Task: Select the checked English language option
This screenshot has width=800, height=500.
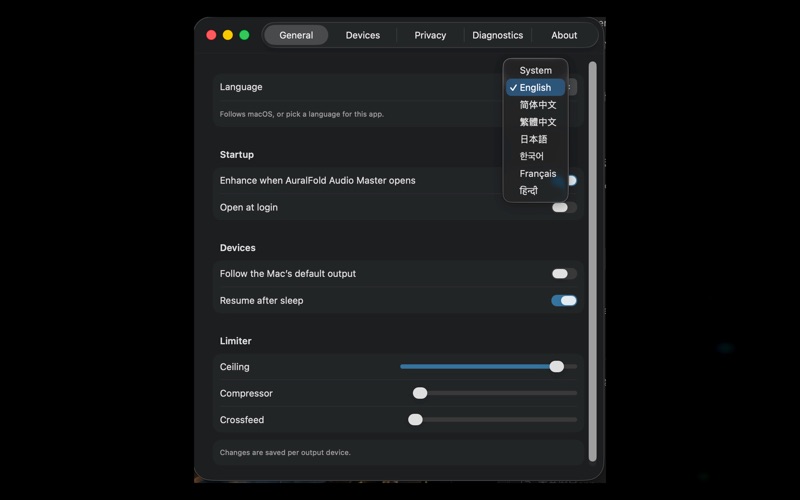Action: (x=535, y=88)
